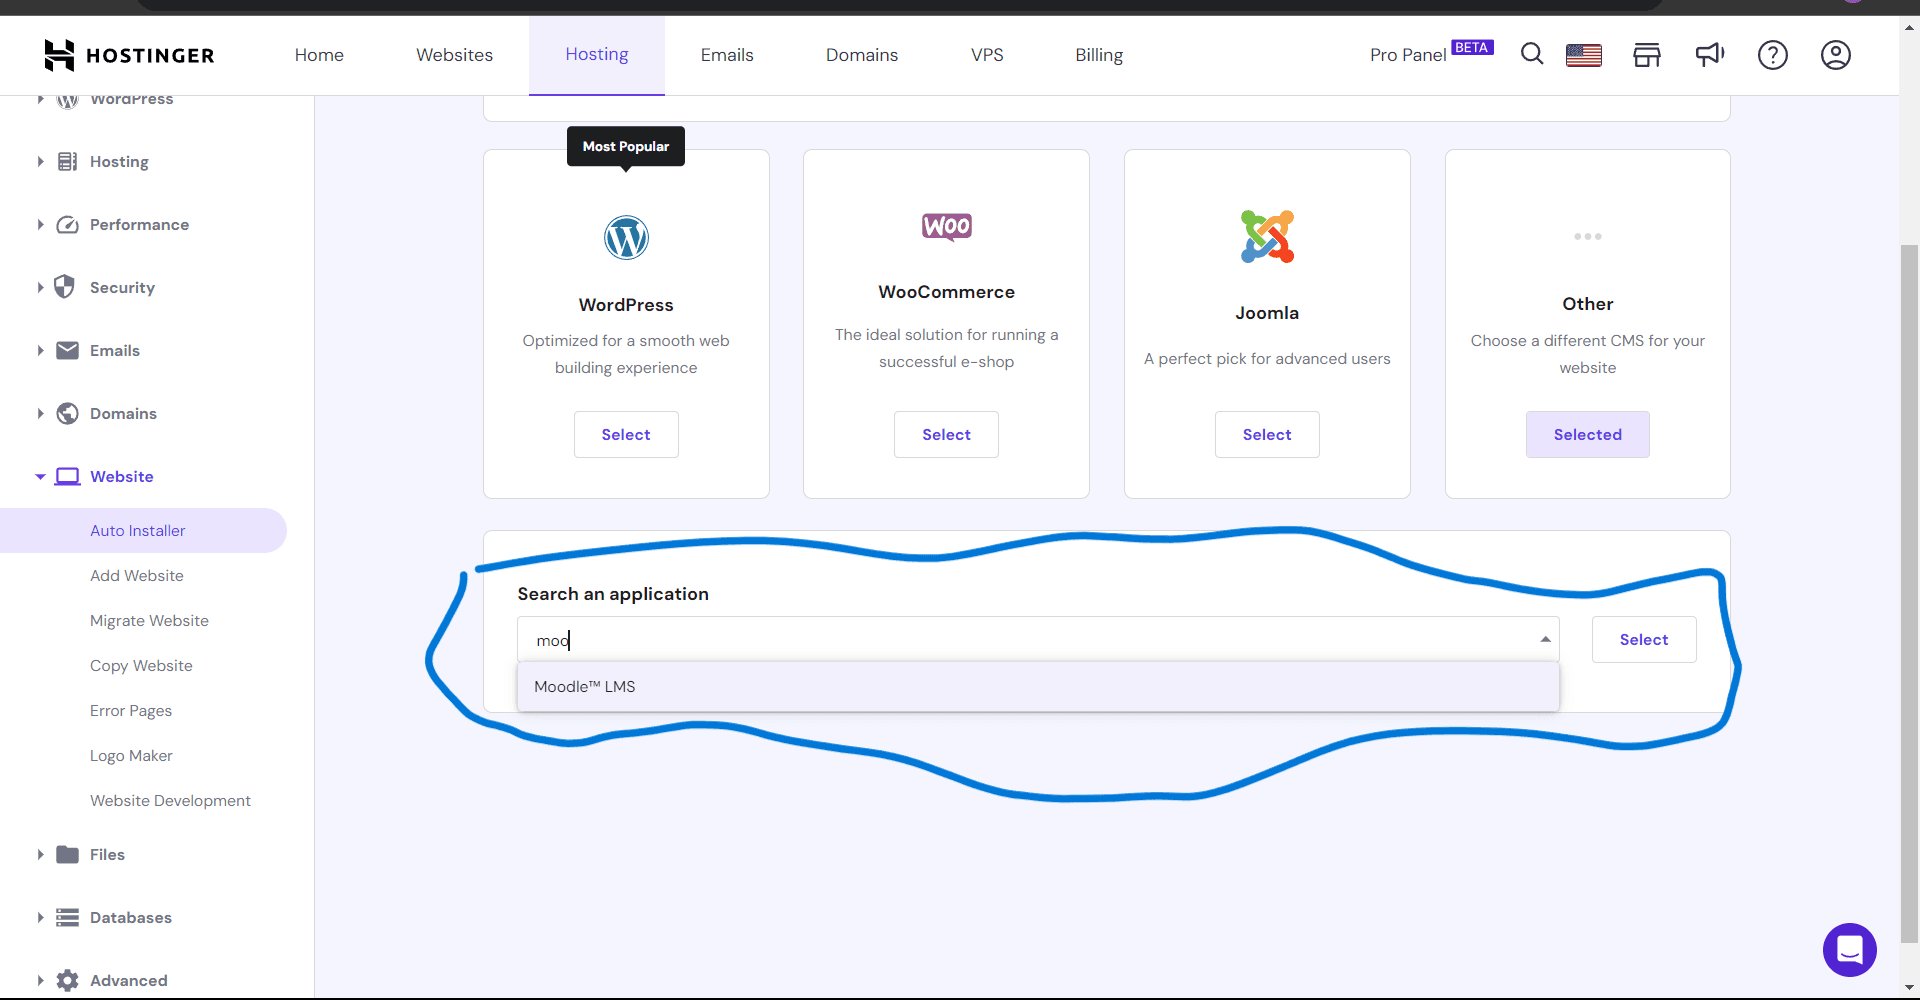This screenshot has height=1000, width=1920.
Task: Open the marketplace store icon
Action: (x=1646, y=55)
